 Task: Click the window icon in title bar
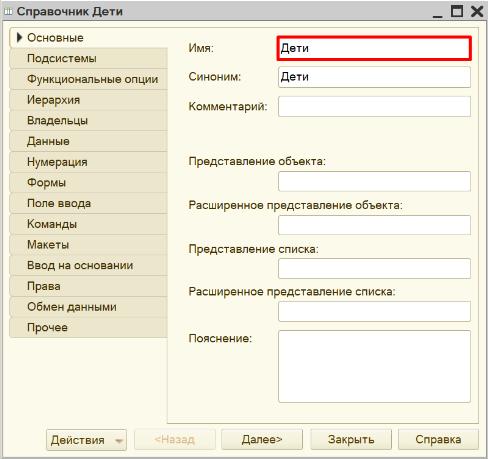coord(8,12)
